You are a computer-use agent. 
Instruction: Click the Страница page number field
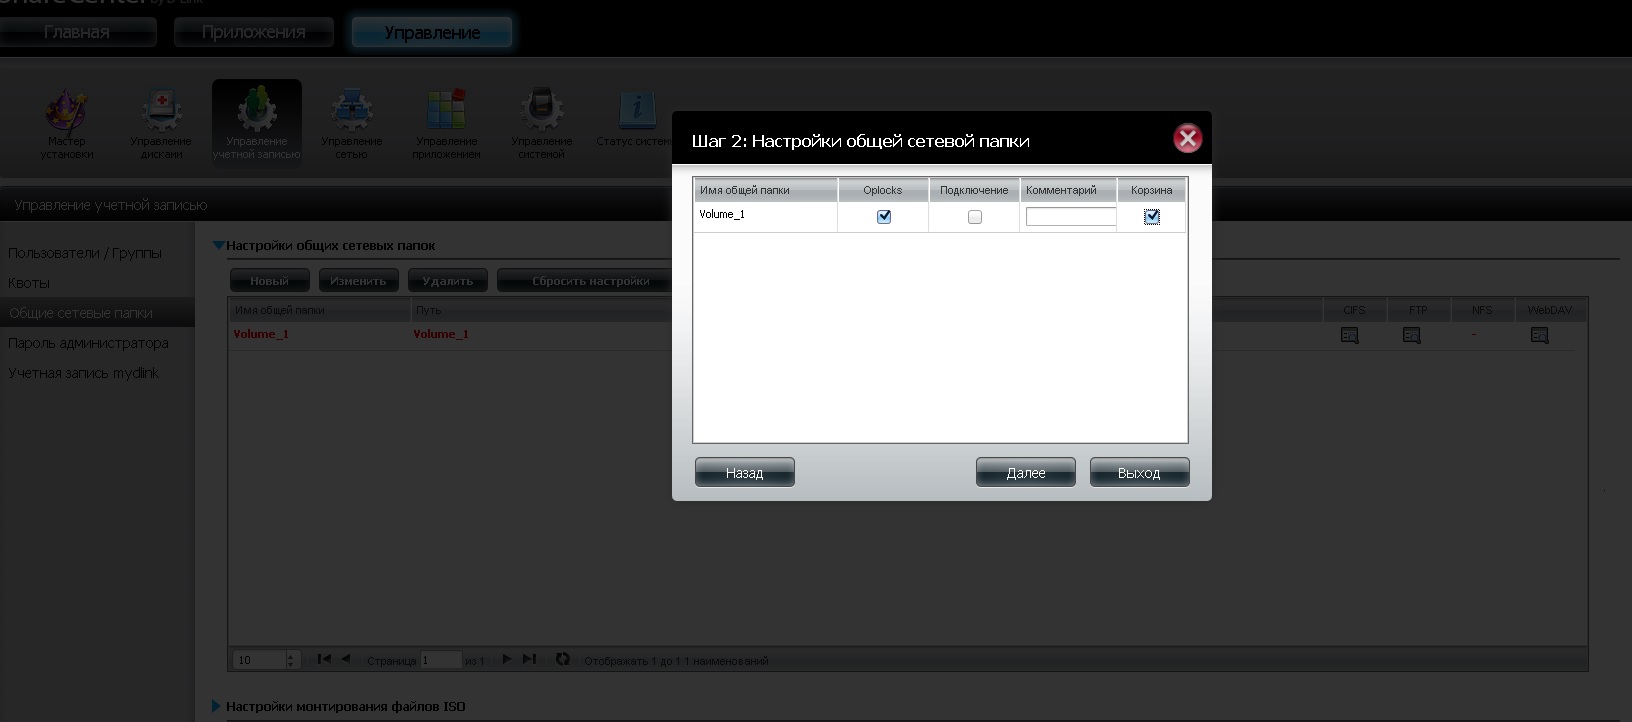pos(441,660)
